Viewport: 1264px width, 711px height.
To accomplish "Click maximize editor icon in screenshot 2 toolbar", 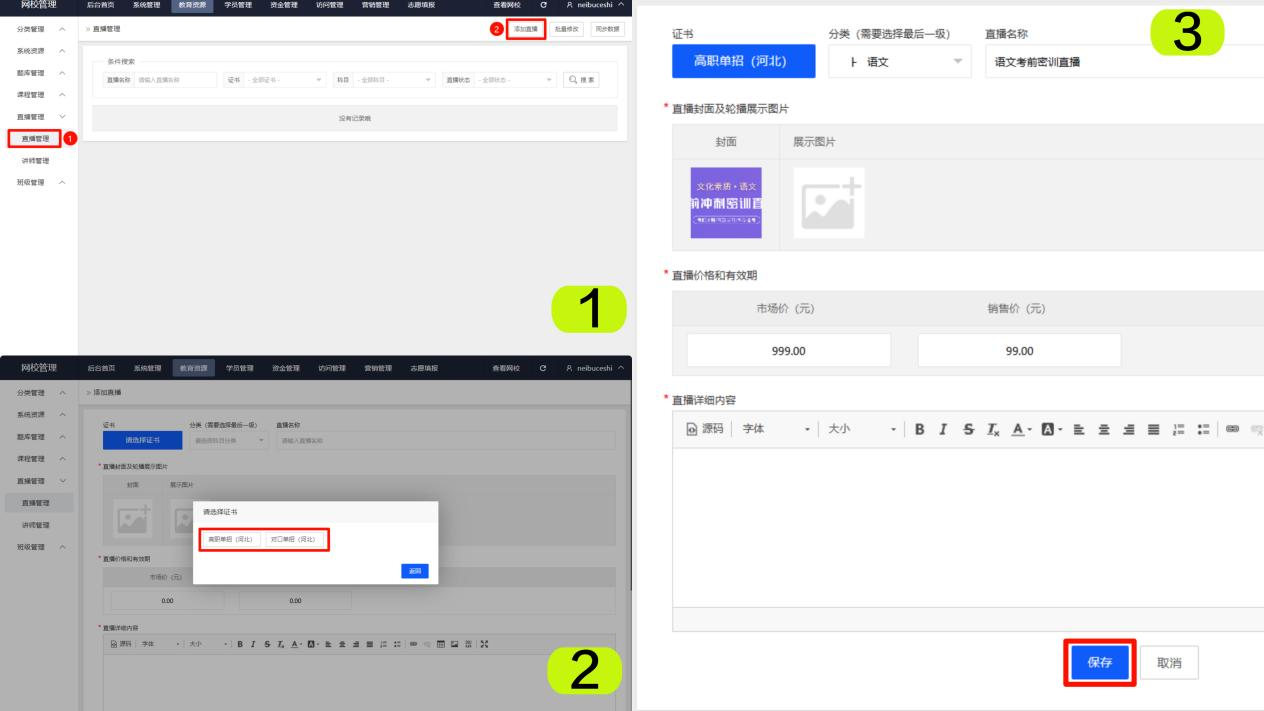I will pos(485,646).
